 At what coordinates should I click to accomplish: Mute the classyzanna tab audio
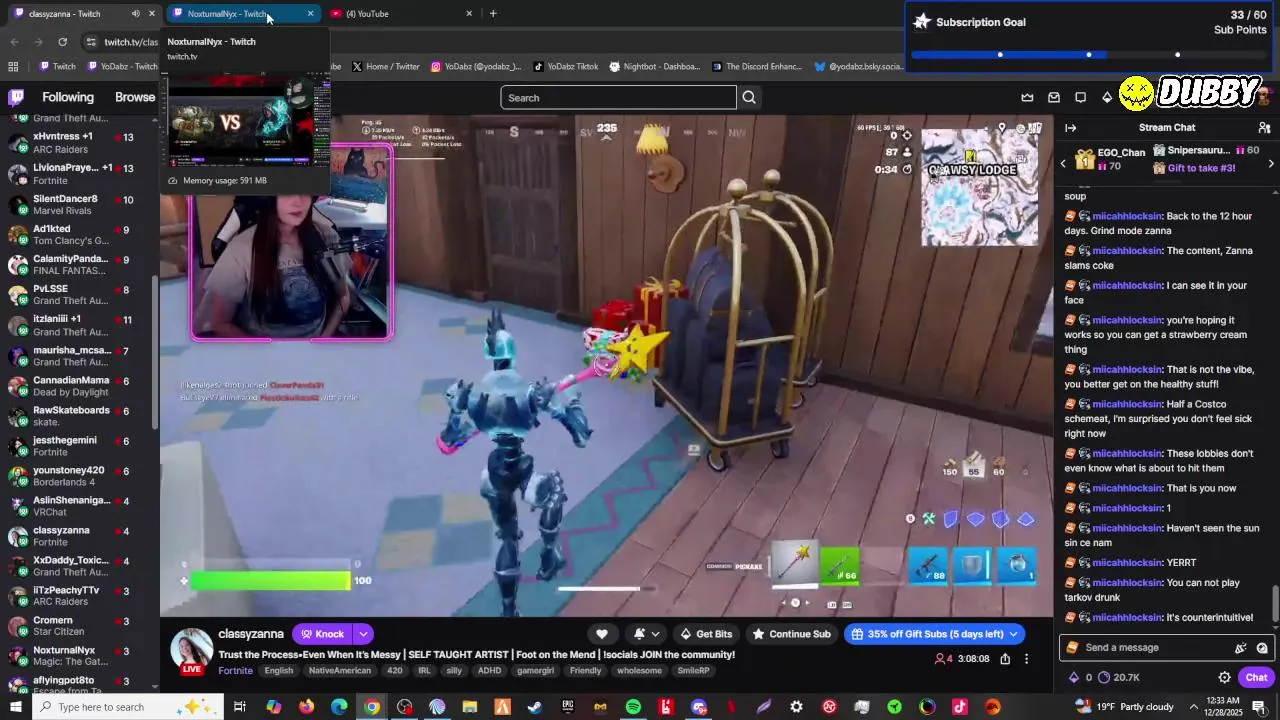pos(135,14)
